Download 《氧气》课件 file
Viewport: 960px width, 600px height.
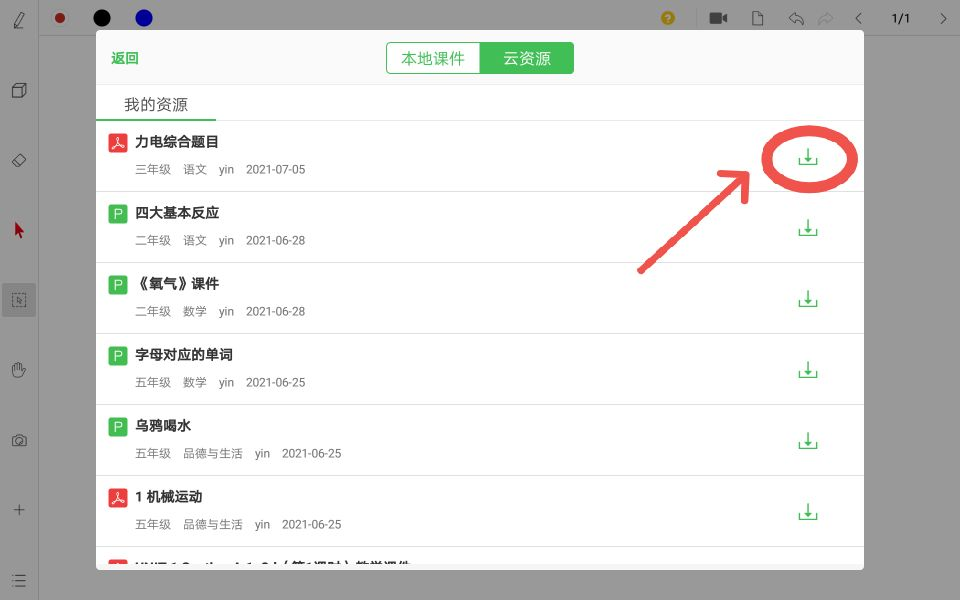tap(808, 299)
